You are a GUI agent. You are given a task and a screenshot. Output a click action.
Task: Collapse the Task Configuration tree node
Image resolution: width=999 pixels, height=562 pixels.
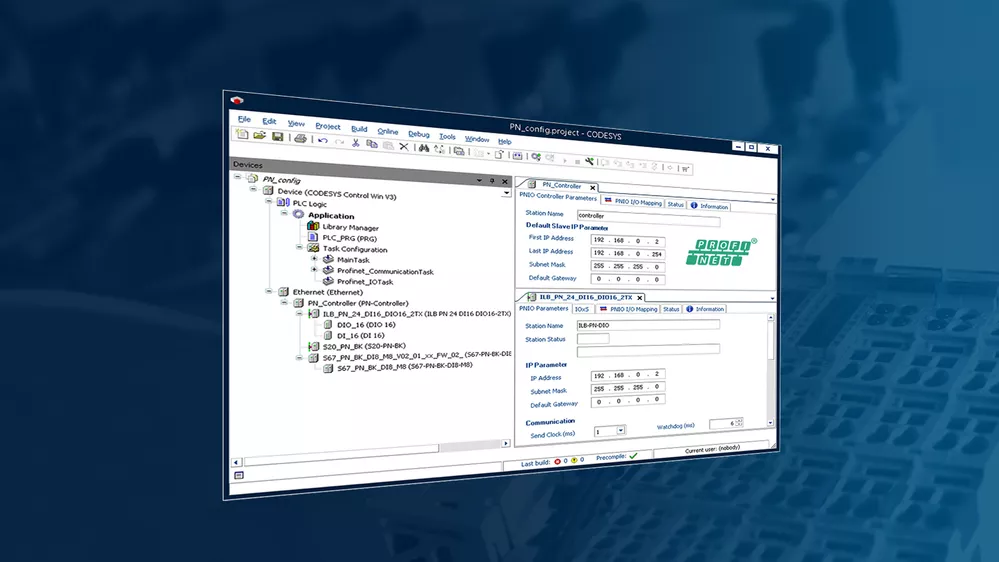(299, 249)
